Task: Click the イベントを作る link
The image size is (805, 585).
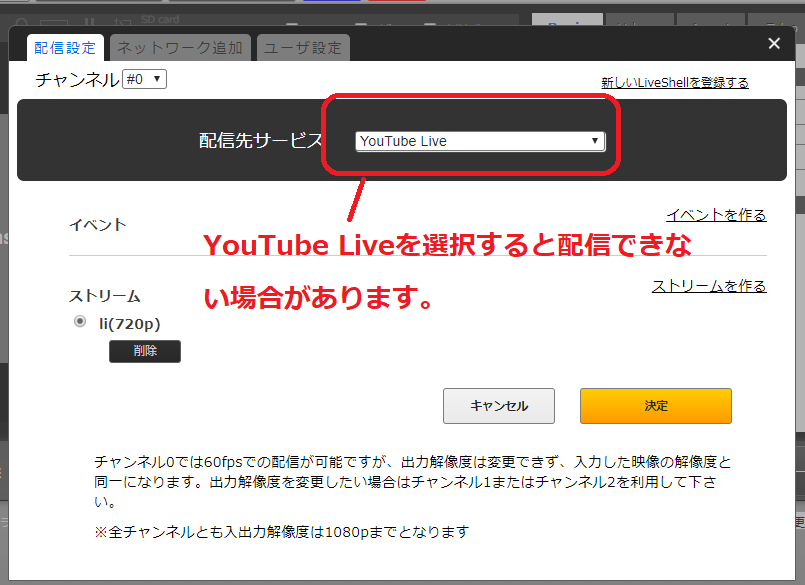Action: (716, 215)
